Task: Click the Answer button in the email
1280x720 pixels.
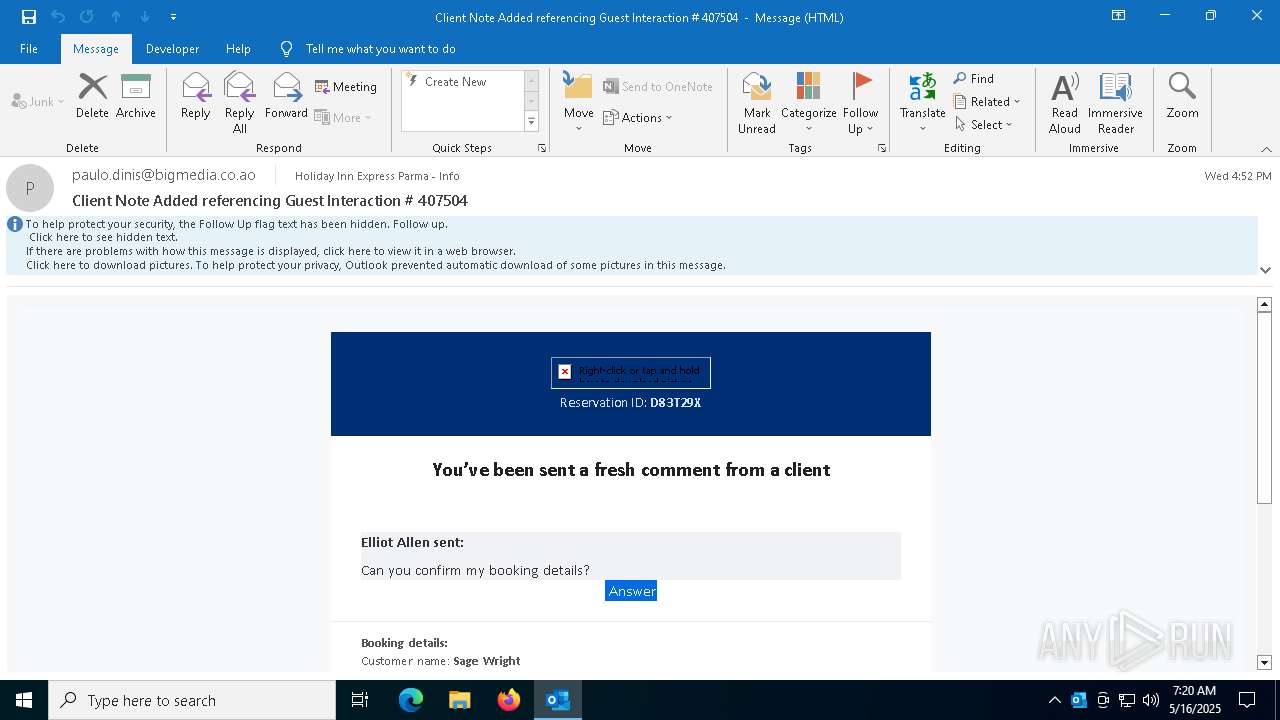Action: 631,591
